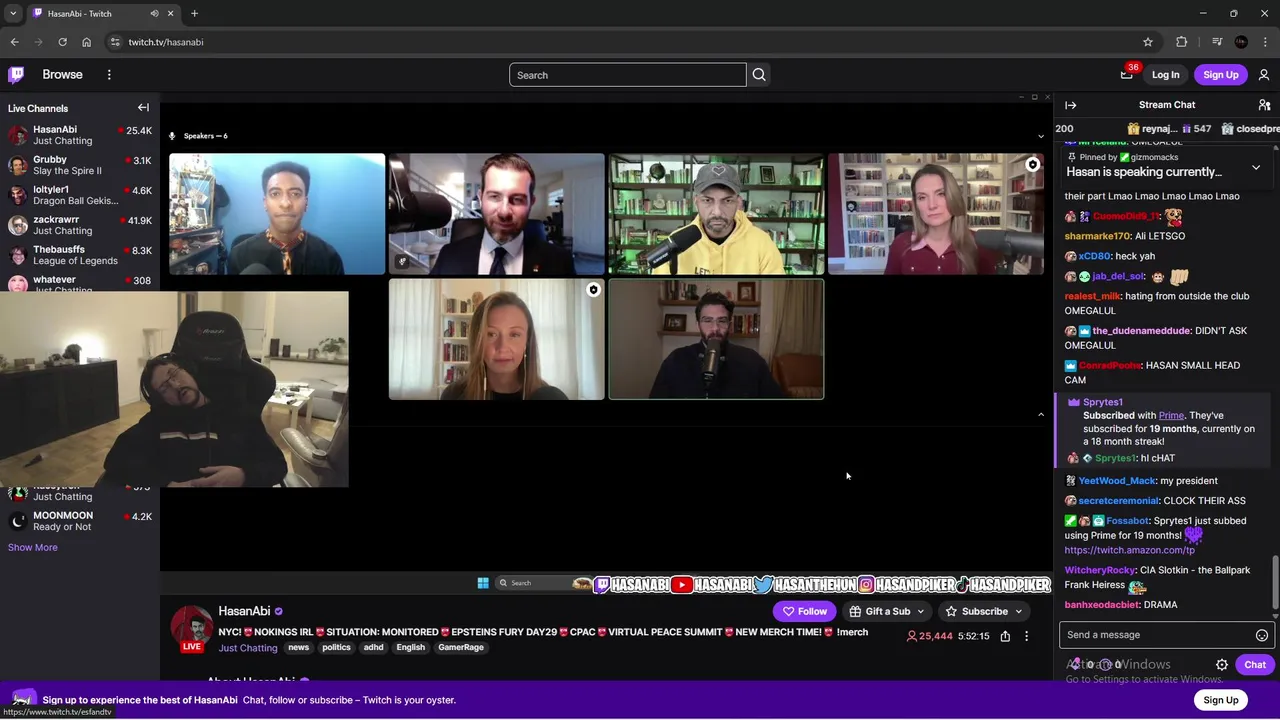The width and height of the screenshot is (1280, 720).
Task: Open a new browser tab with plus icon
Action: tap(194, 14)
